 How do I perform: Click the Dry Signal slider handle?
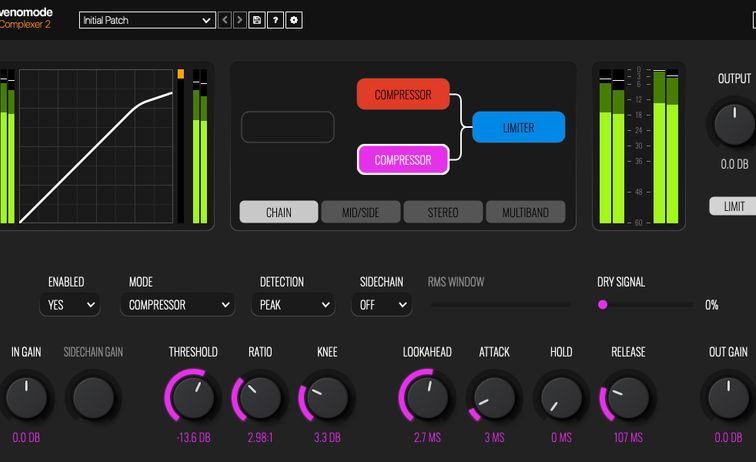603,305
